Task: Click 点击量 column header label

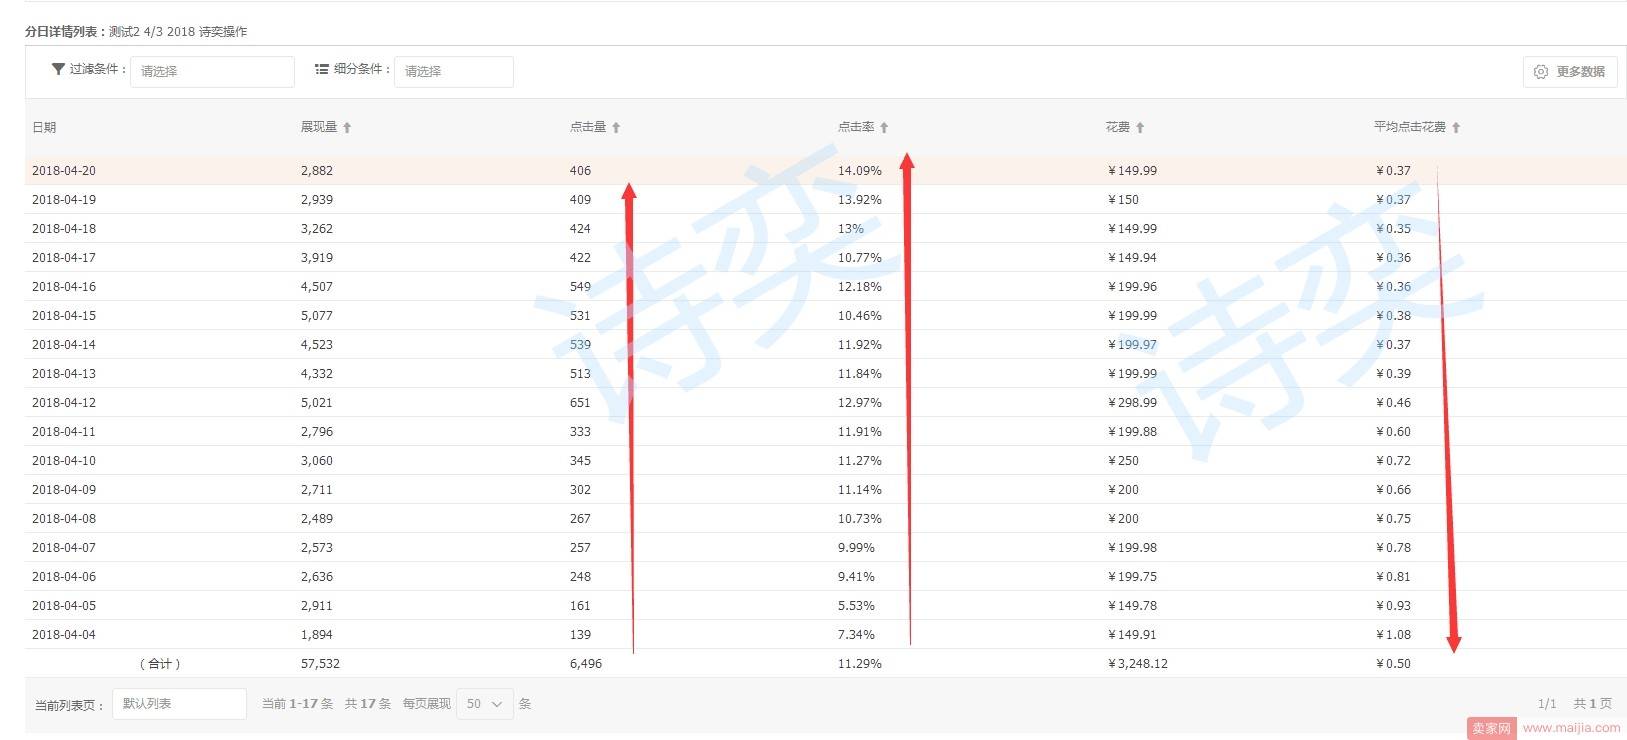Action: 588,127
